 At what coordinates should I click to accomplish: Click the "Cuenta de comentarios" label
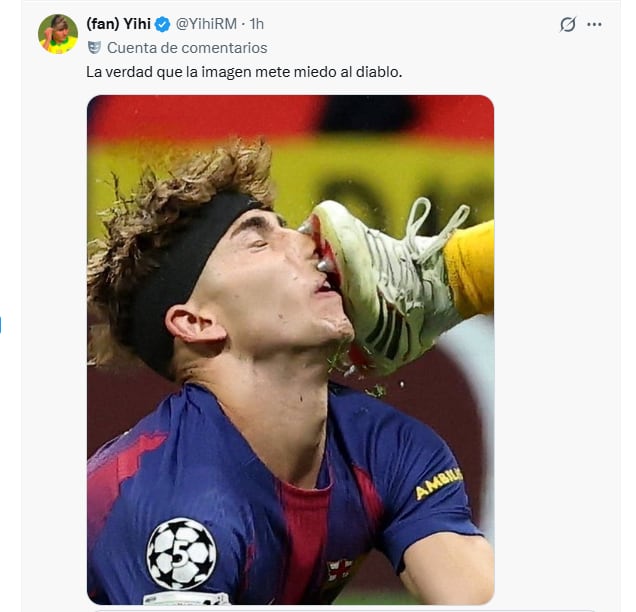(x=187, y=47)
